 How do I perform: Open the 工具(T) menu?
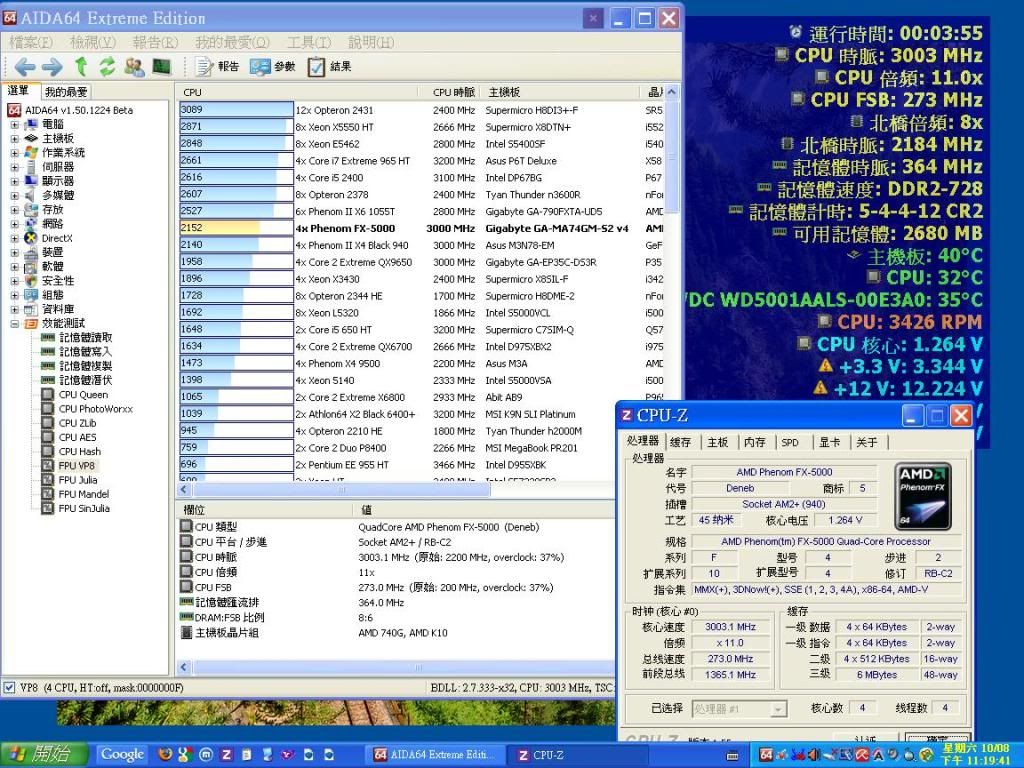click(x=308, y=42)
